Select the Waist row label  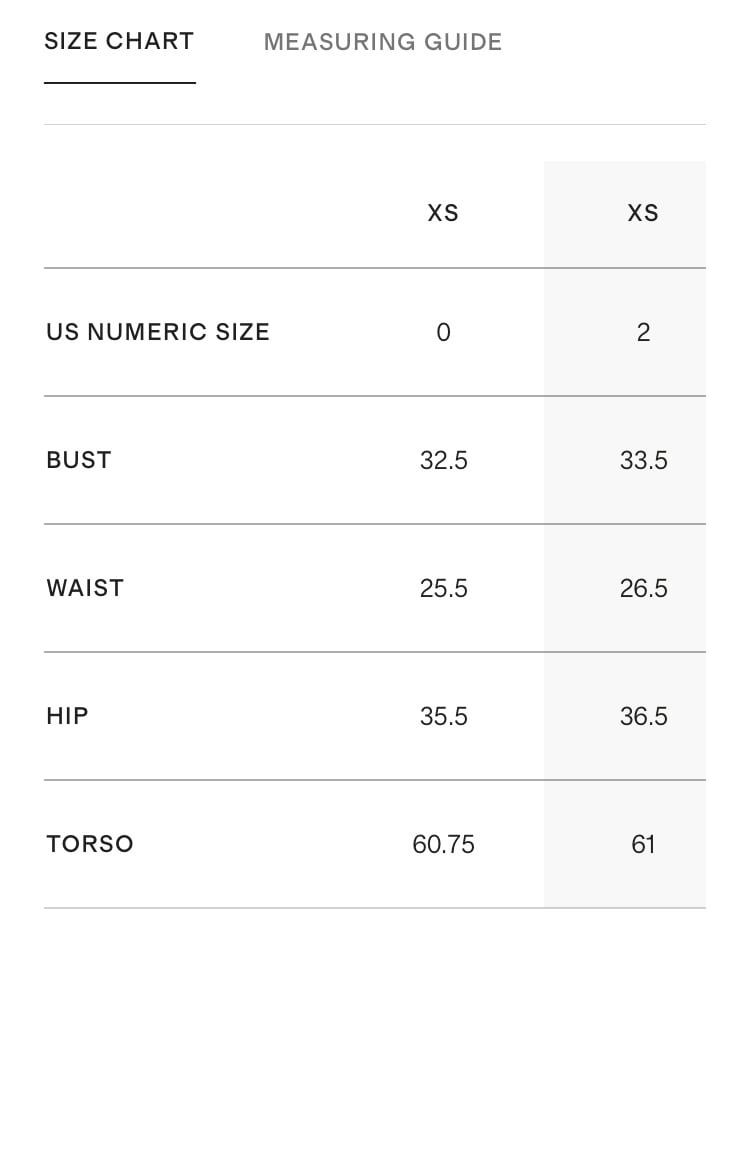(85, 588)
